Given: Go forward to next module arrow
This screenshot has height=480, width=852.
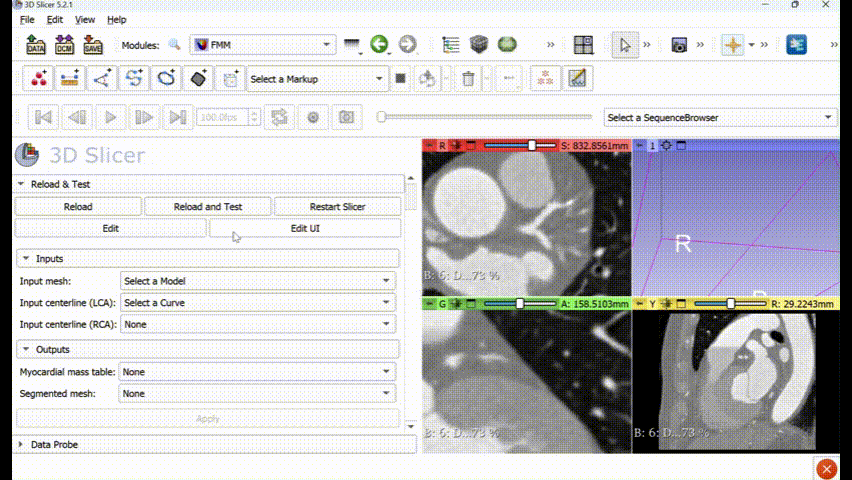Looking at the screenshot, I should [408, 44].
